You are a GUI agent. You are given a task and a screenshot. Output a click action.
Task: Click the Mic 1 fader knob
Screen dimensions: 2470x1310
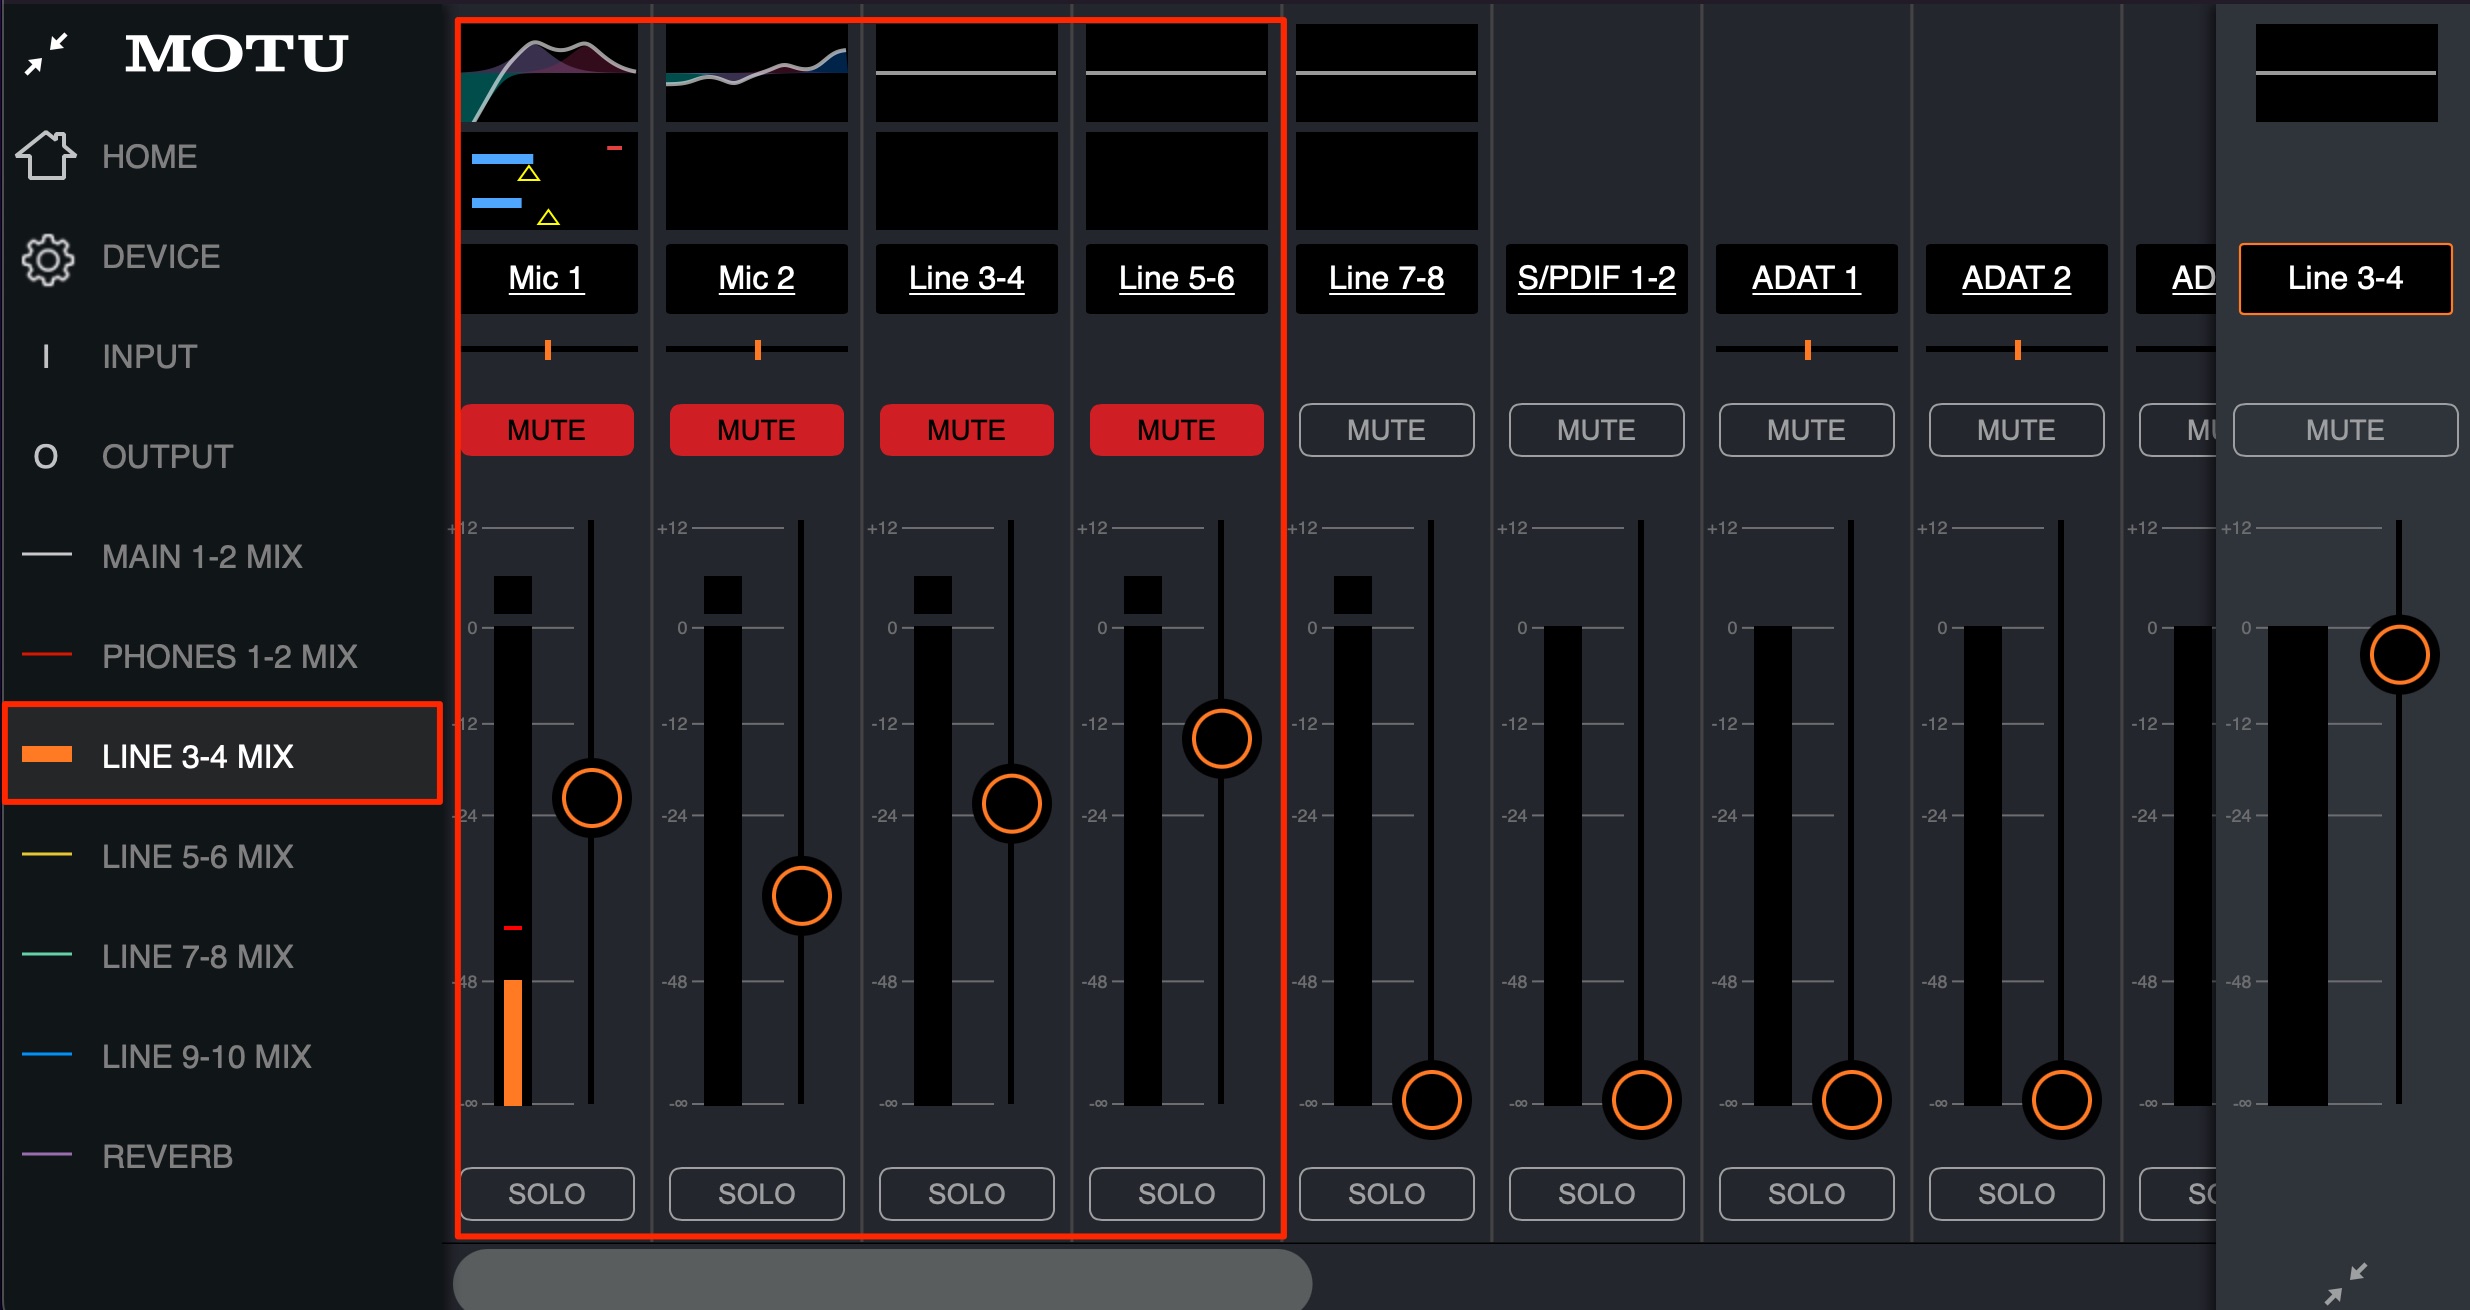[x=592, y=798]
